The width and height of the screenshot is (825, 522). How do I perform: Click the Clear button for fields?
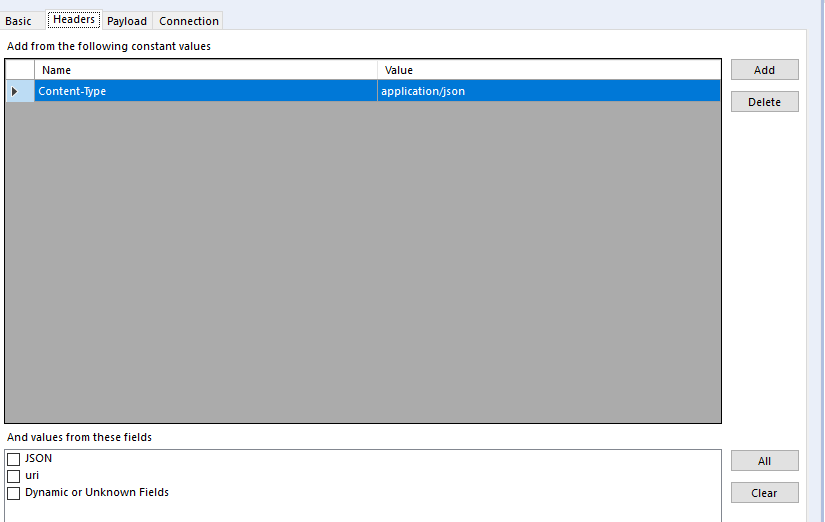click(x=764, y=493)
